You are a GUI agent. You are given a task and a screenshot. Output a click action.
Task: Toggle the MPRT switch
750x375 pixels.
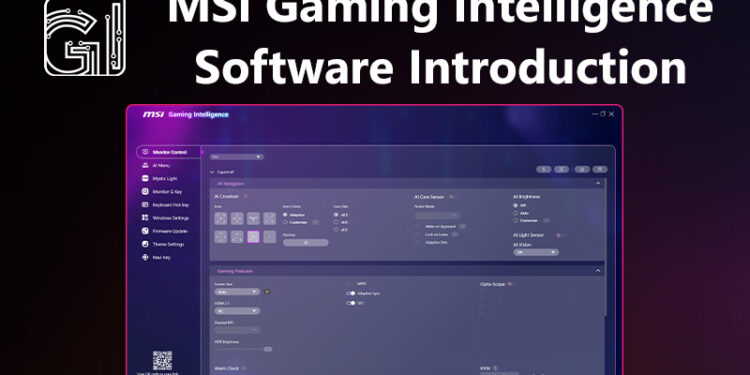click(x=350, y=284)
